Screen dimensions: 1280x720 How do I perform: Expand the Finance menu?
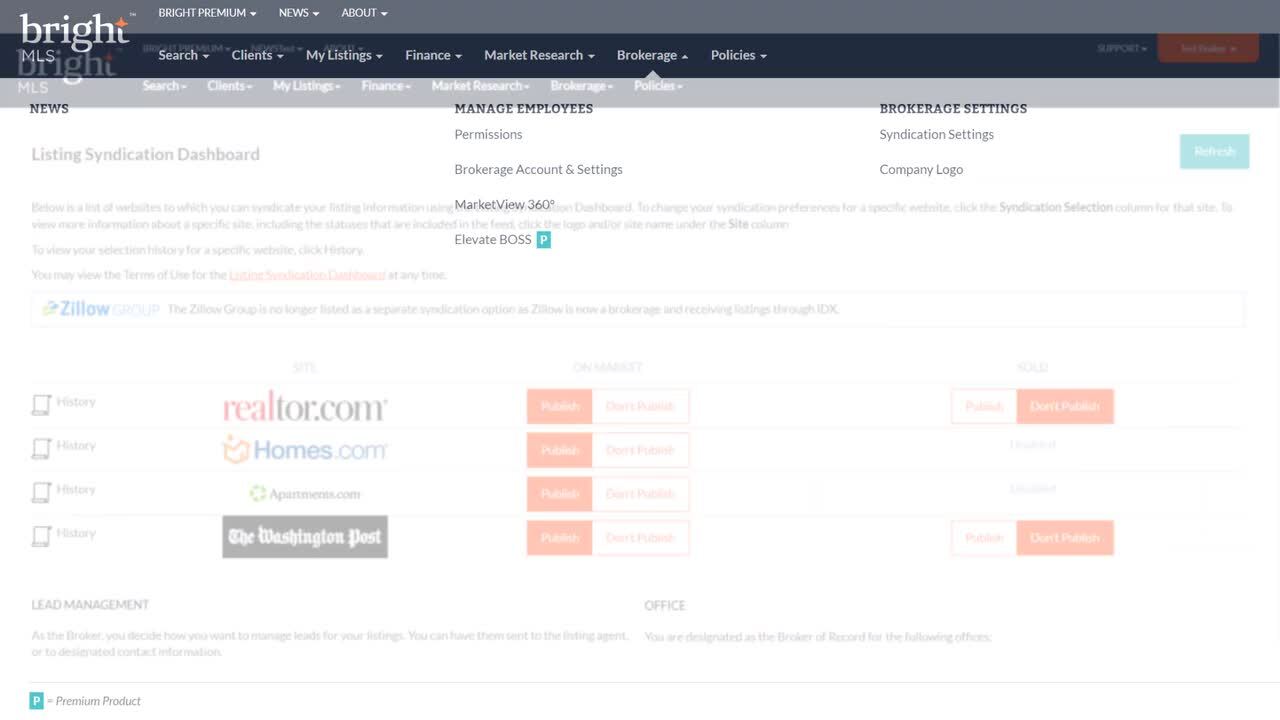pos(433,55)
